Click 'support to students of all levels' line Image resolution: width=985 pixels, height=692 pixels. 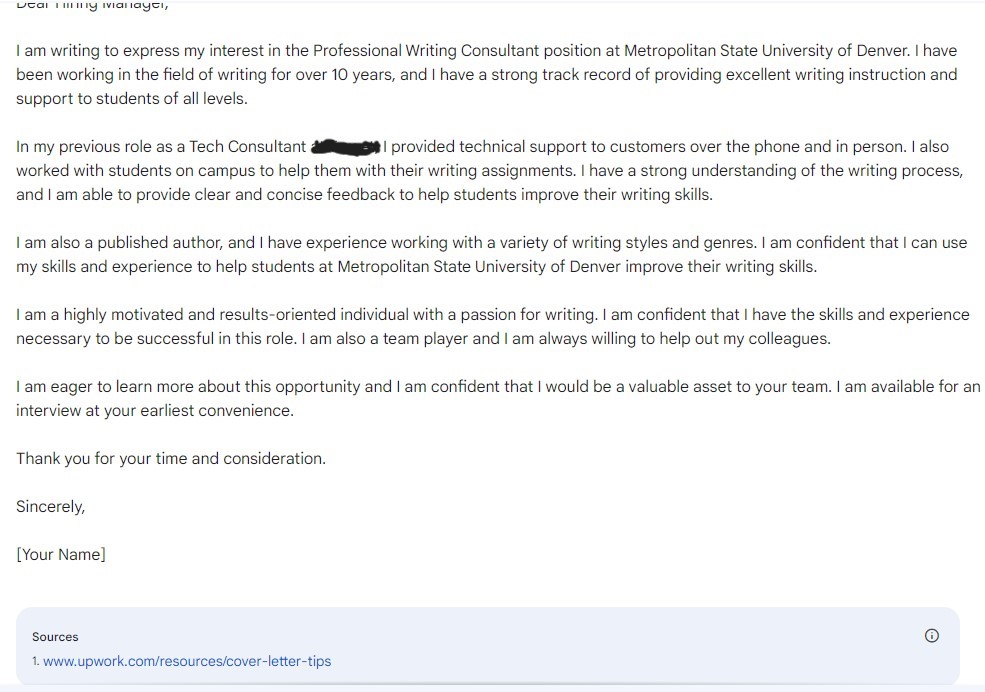(x=132, y=99)
